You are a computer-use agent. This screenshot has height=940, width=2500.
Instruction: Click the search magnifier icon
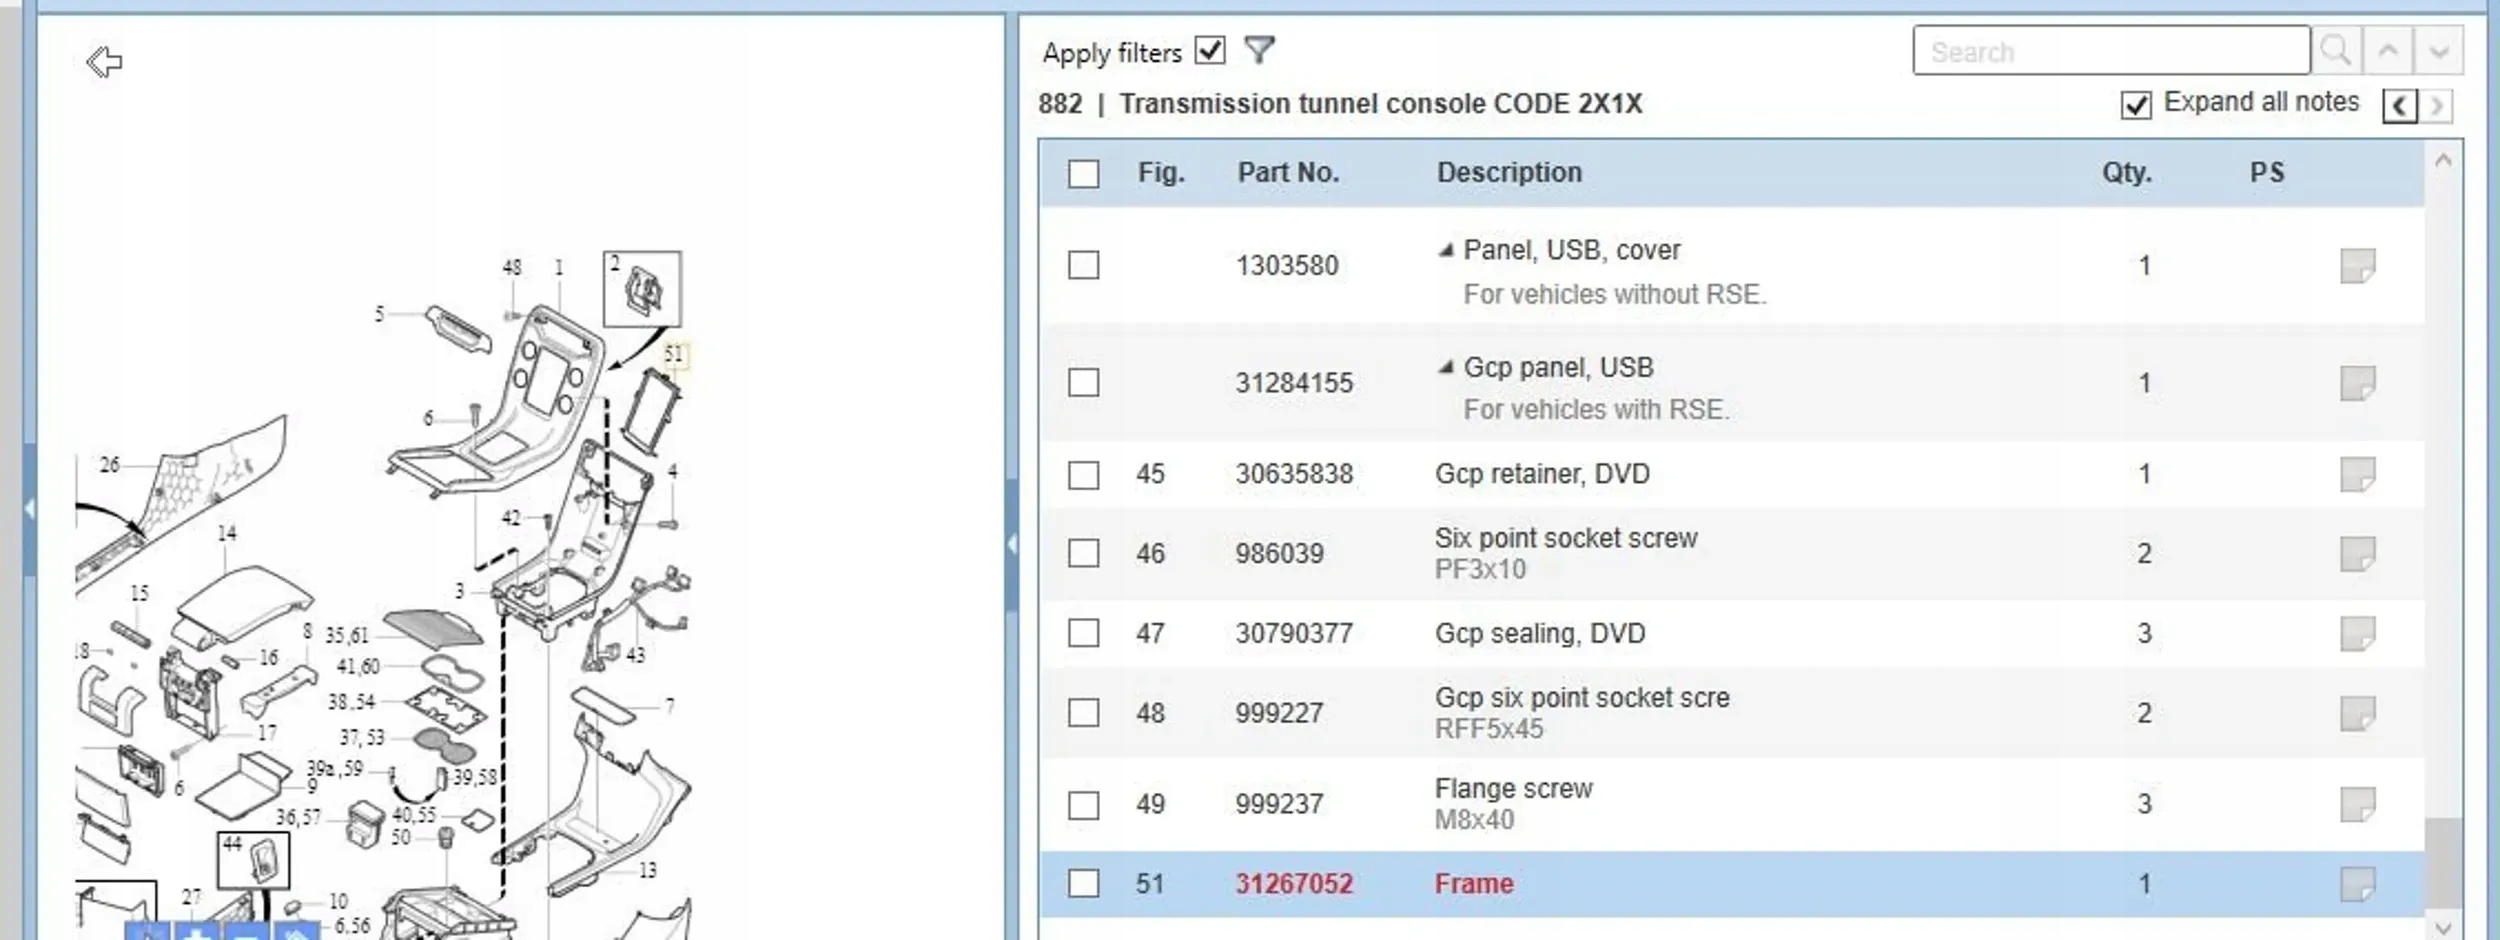click(x=2336, y=51)
